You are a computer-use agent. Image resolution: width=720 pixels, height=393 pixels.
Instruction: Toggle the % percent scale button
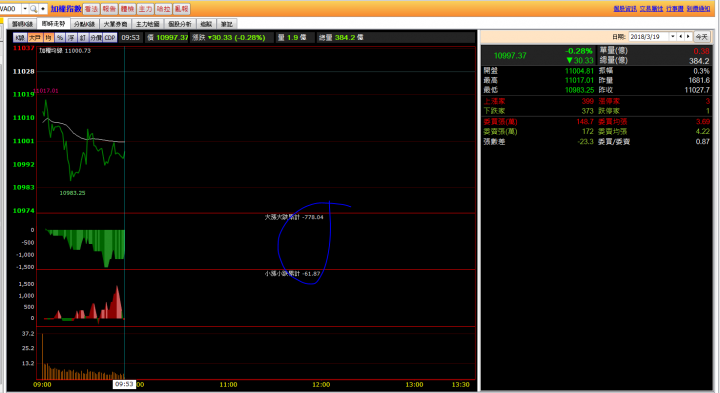pos(60,38)
